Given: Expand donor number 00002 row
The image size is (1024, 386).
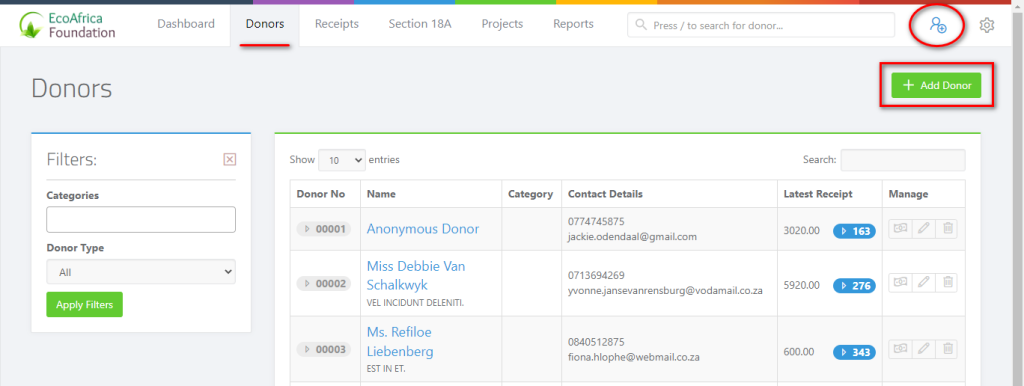Looking at the screenshot, I should (324, 283).
